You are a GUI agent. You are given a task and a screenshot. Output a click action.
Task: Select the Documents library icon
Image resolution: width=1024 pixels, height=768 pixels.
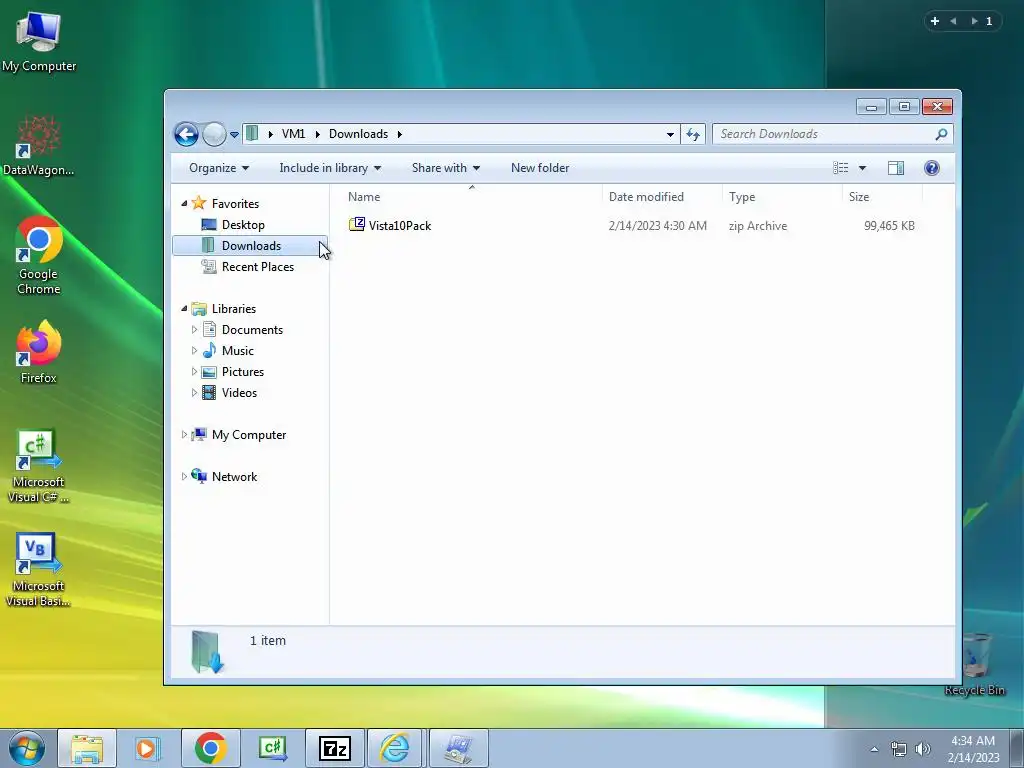coord(209,329)
